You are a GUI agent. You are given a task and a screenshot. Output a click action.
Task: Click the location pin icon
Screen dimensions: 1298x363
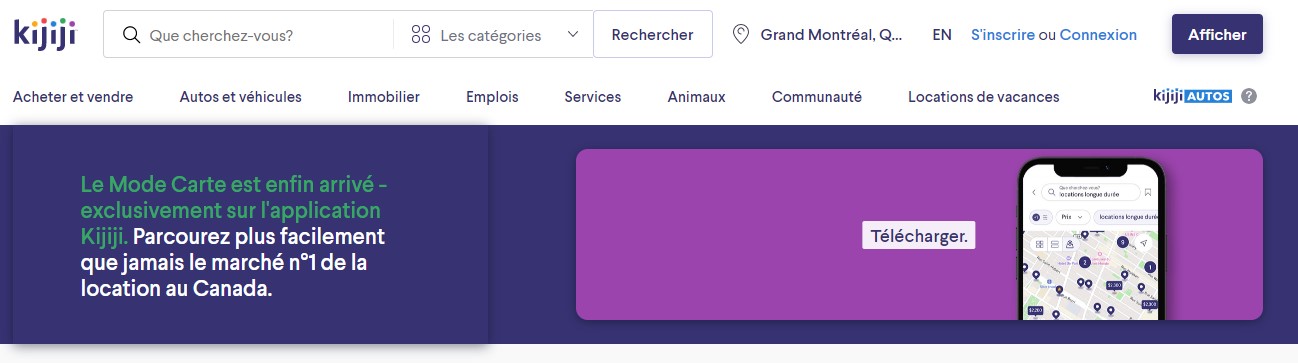click(x=741, y=35)
